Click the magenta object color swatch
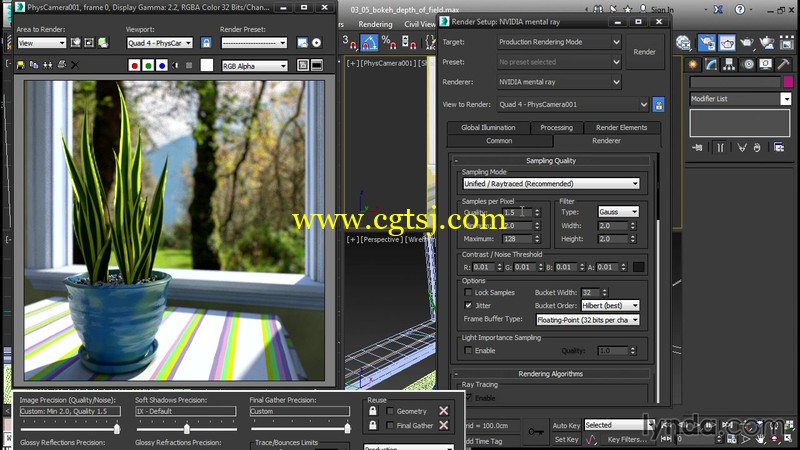This screenshot has width=800, height=450. click(x=788, y=82)
